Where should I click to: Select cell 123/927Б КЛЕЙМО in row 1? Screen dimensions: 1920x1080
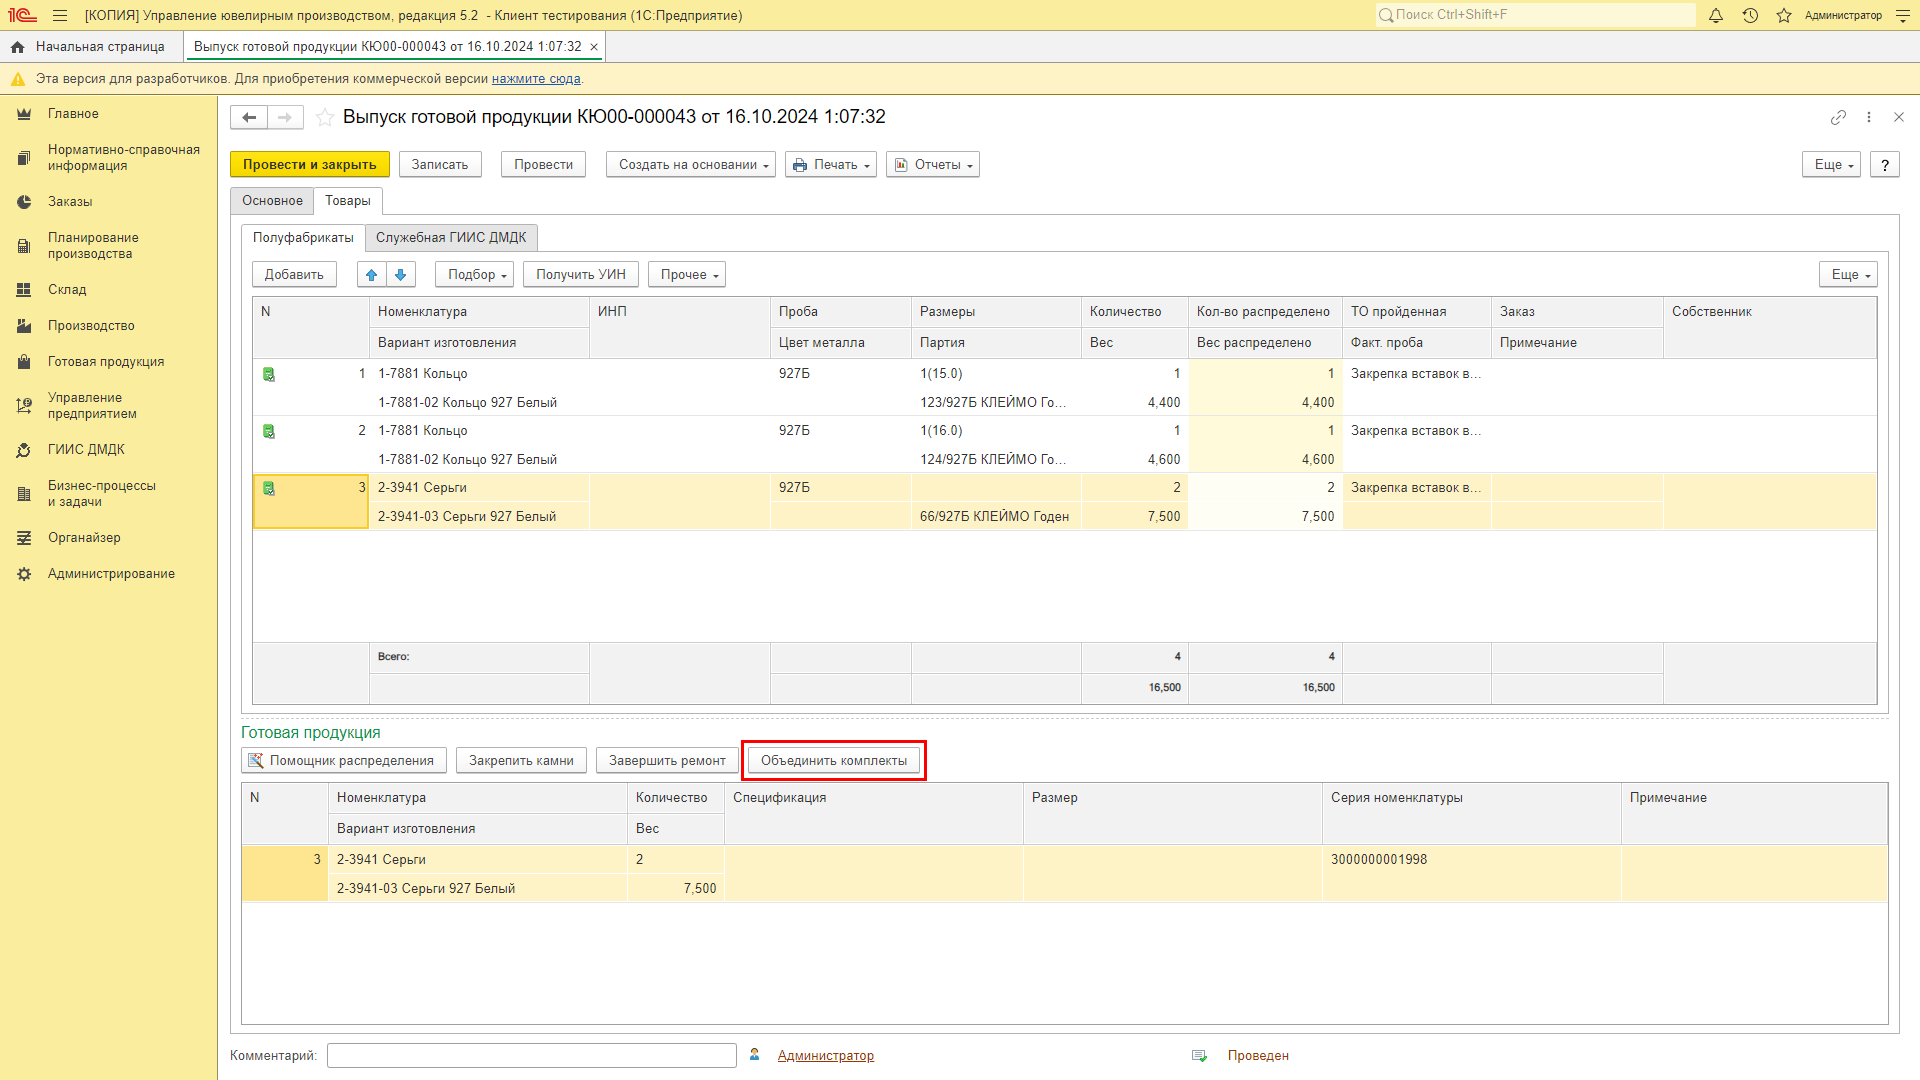[x=996, y=402]
